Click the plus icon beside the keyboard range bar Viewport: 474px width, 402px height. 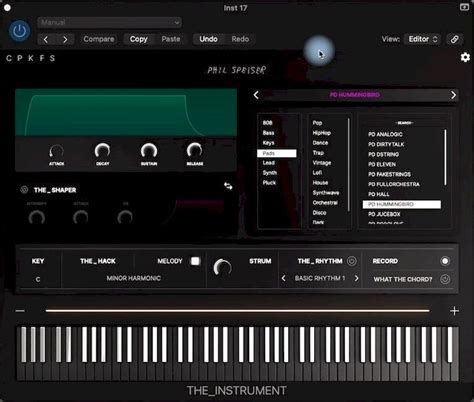[454, 311]
